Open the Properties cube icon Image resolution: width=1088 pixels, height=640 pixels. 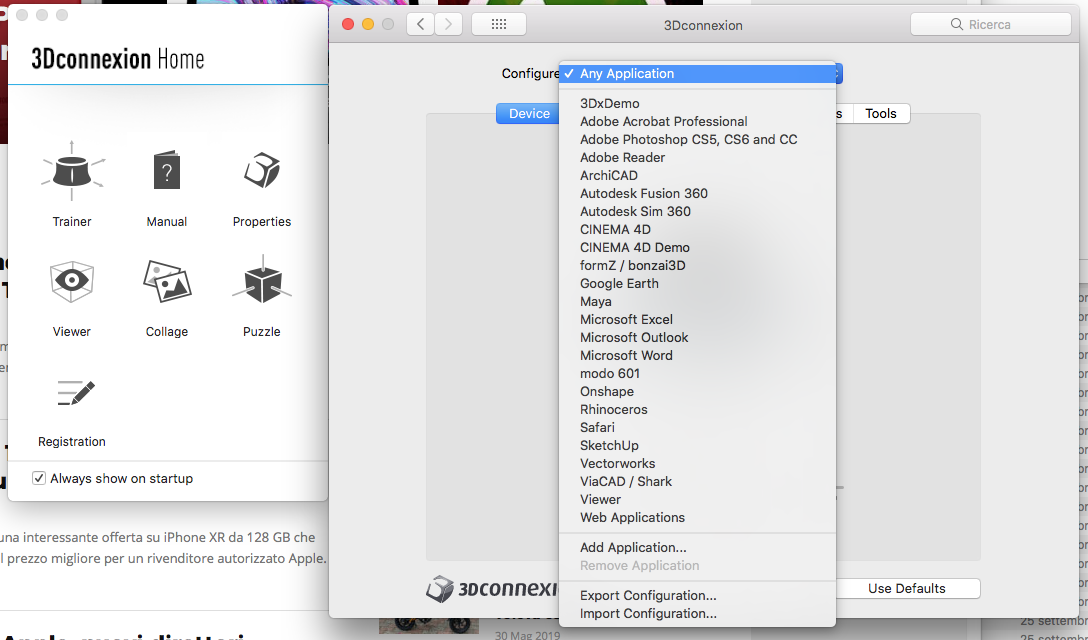pos(262,170)
